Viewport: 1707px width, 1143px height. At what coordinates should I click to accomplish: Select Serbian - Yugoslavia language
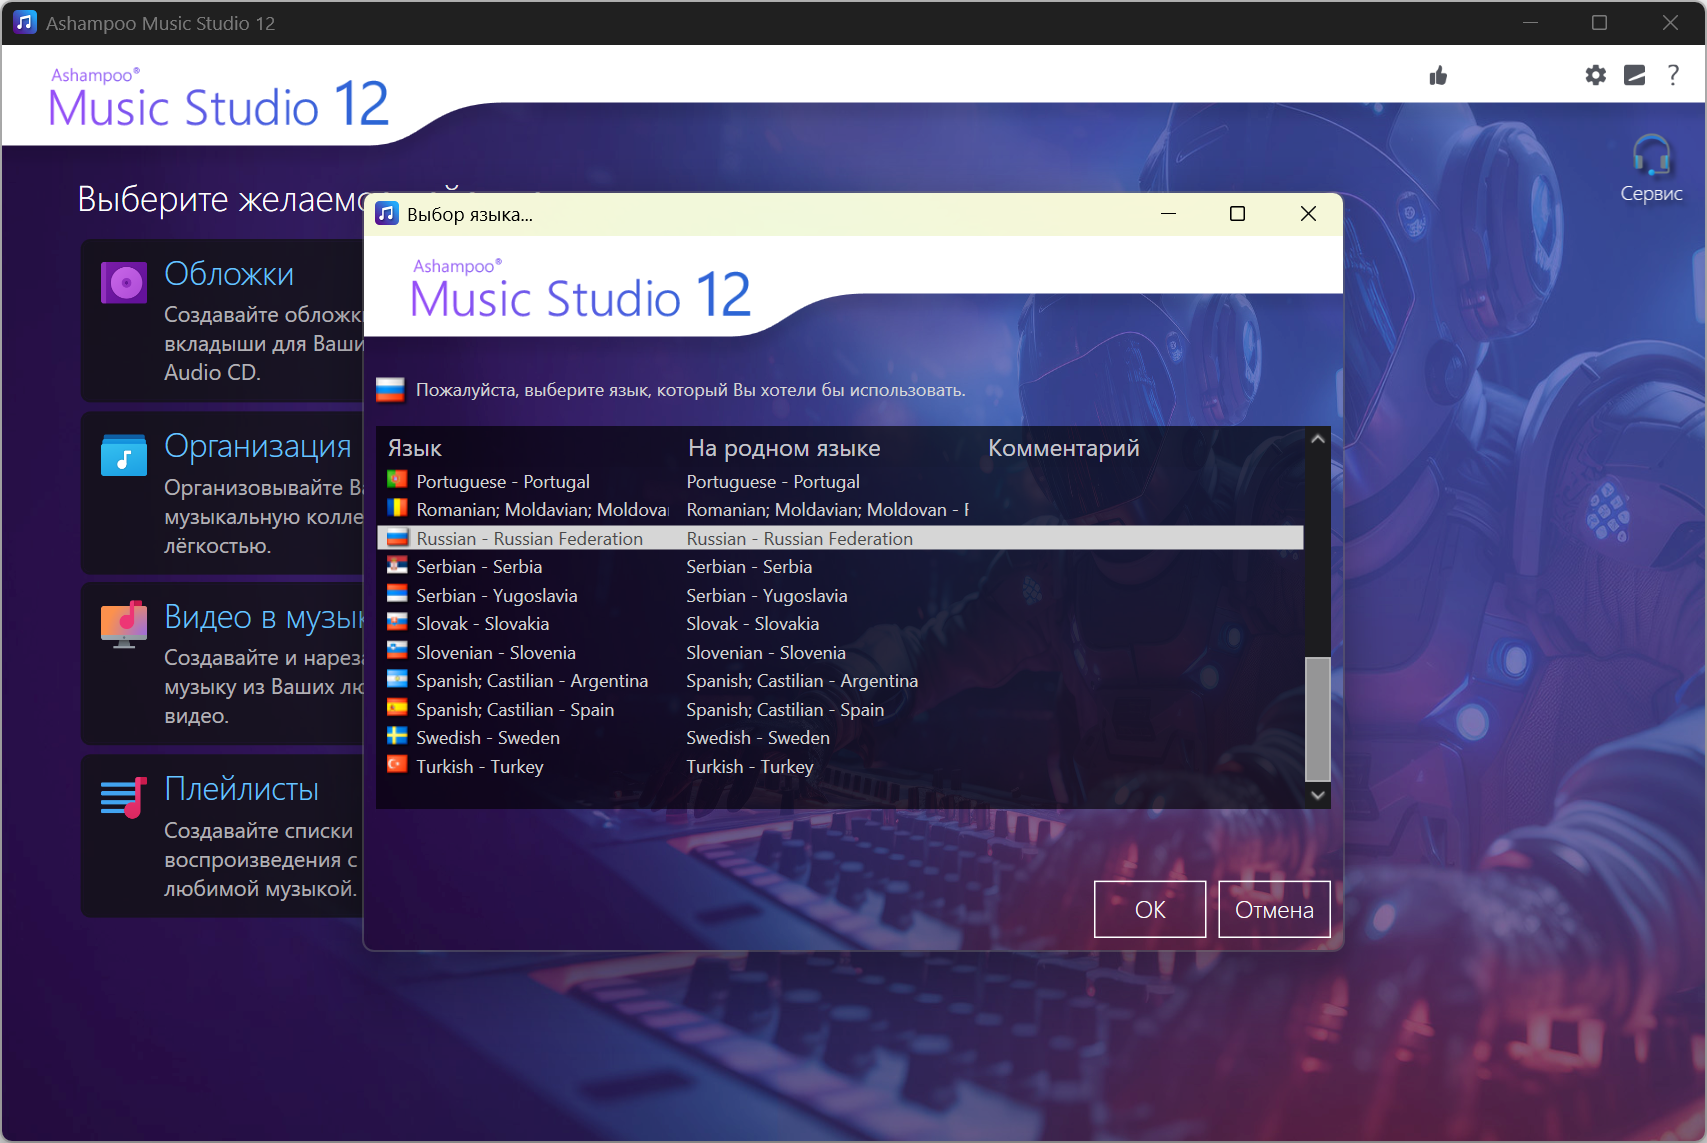[496, 595]
